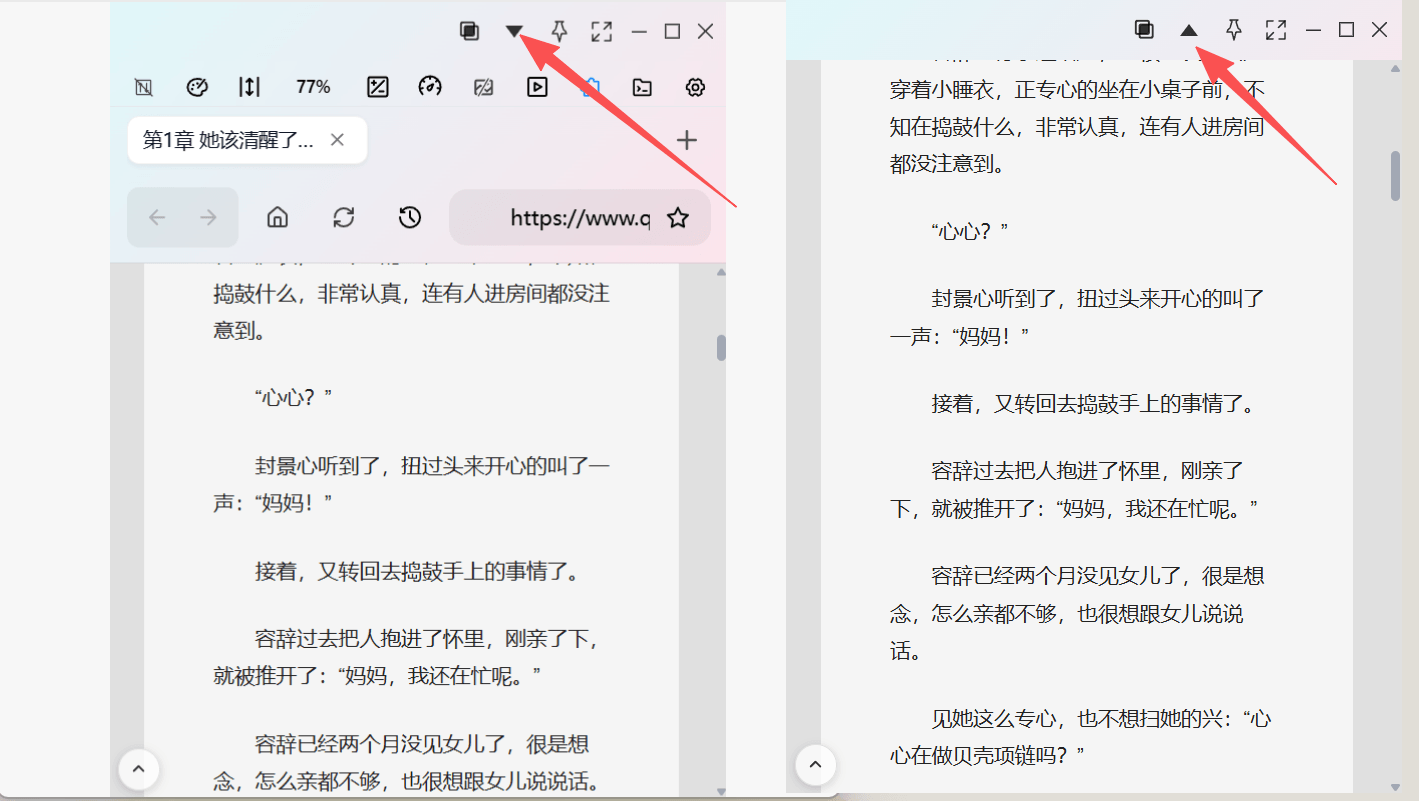Refresh the current page
Image resolution: width=1419 pixels, height=801 pixels.
[343, 217]
